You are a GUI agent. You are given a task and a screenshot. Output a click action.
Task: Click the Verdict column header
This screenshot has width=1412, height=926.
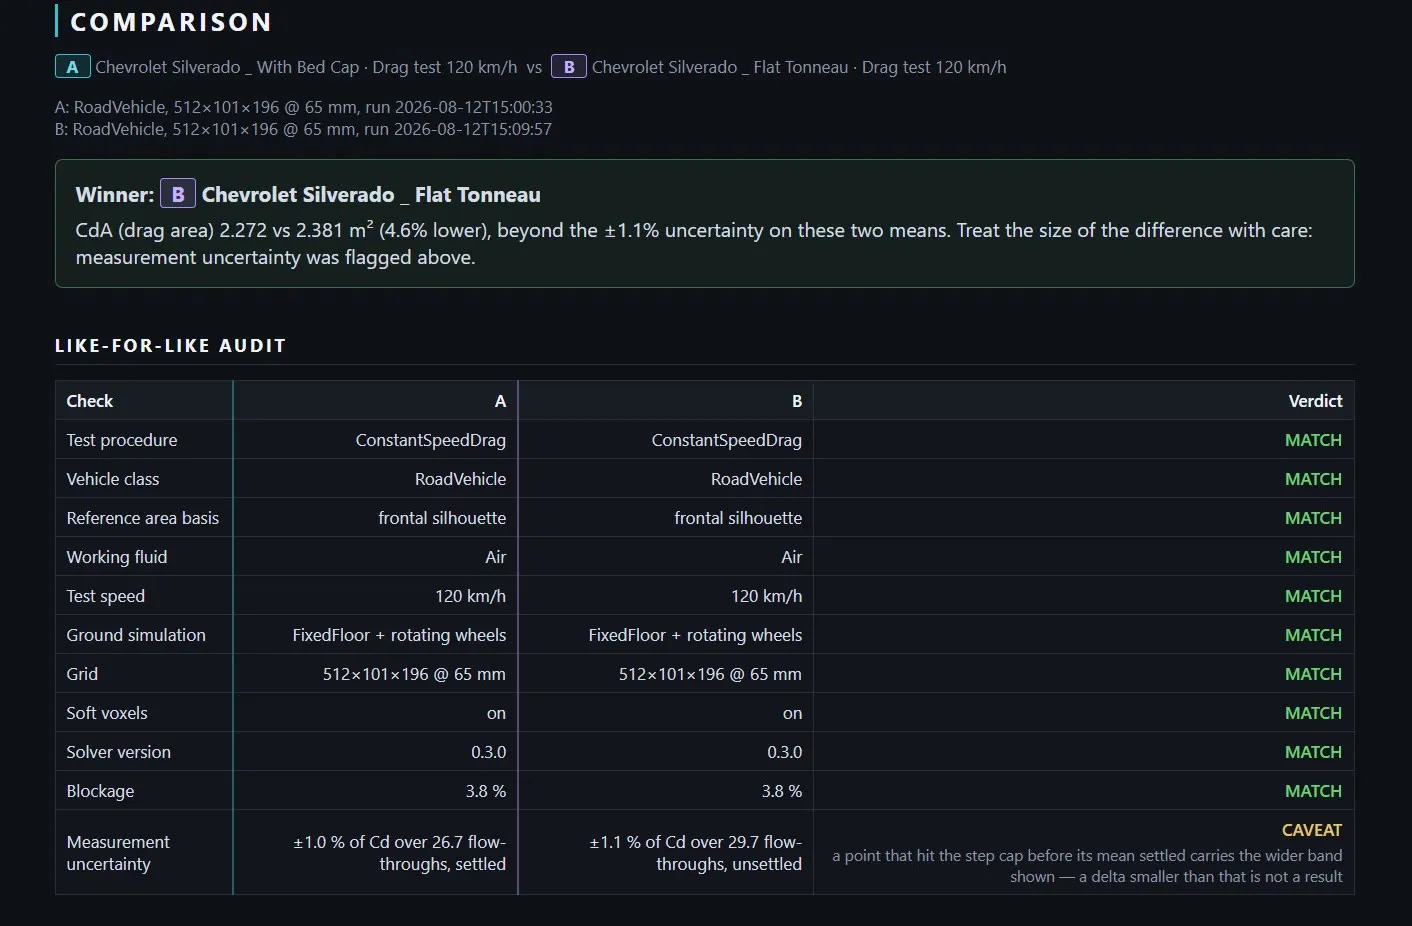[1315, 401]
